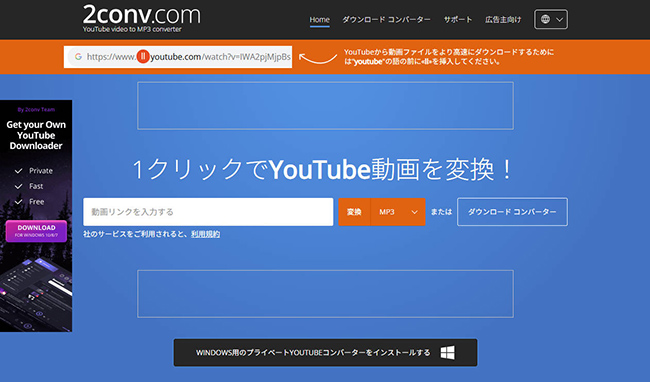
Task: Click the purple DOWNLOAD button in ad
Action: click(36, 231)
